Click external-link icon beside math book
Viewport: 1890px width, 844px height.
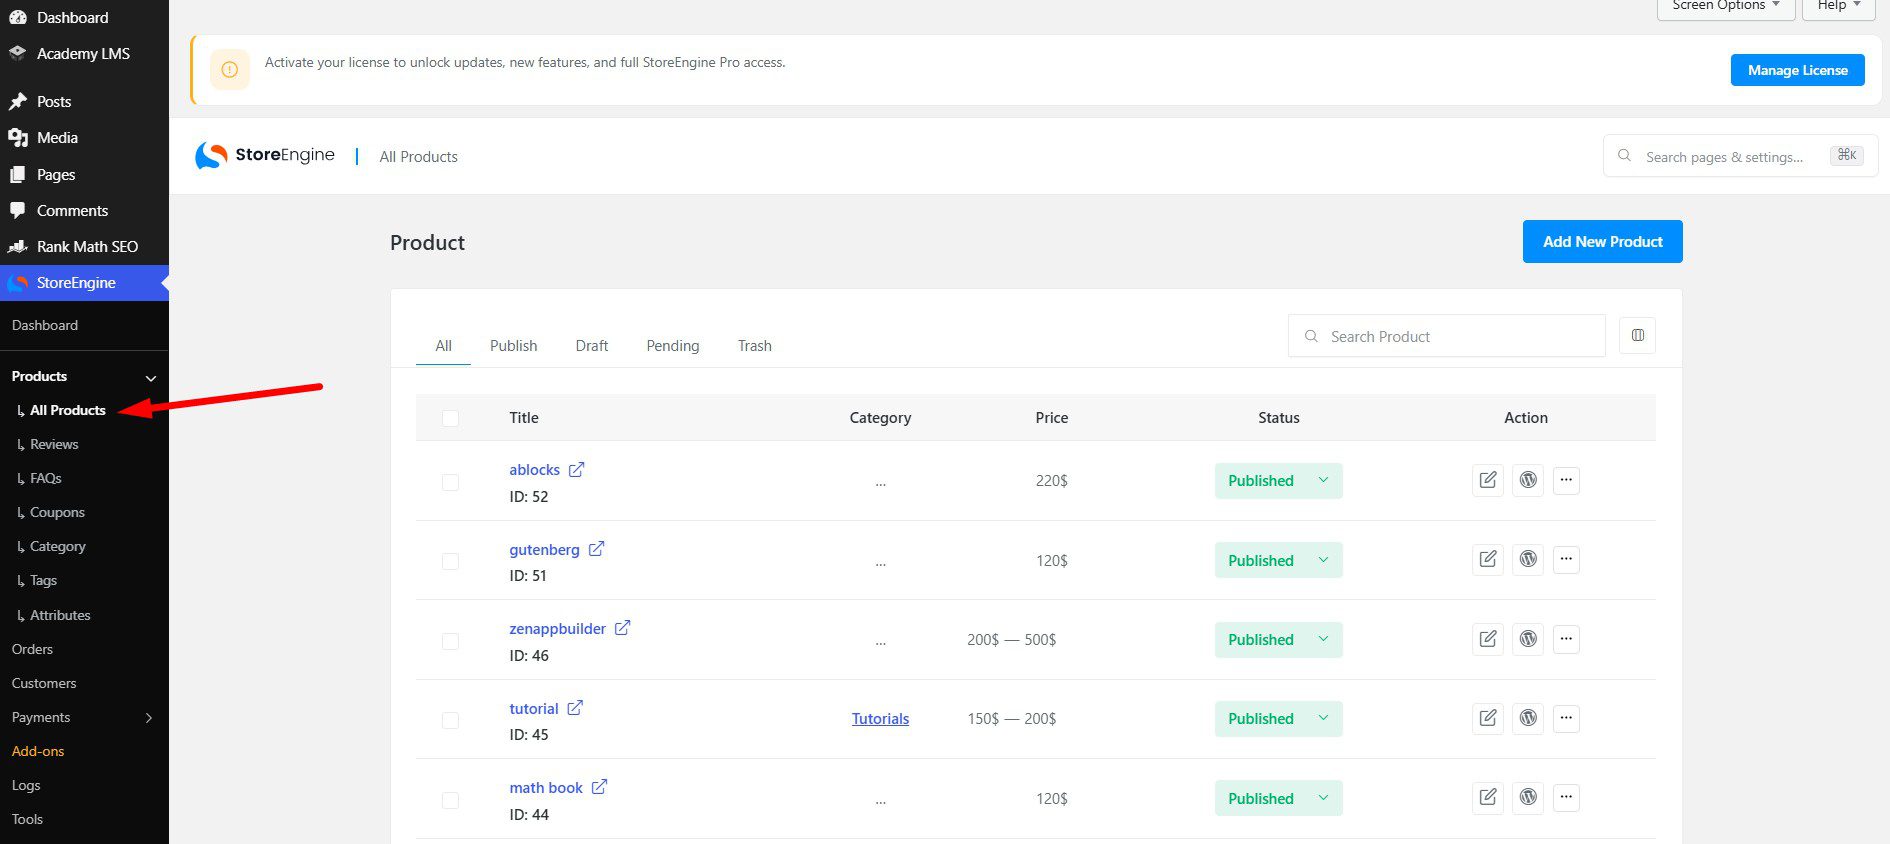pos(599,787)
